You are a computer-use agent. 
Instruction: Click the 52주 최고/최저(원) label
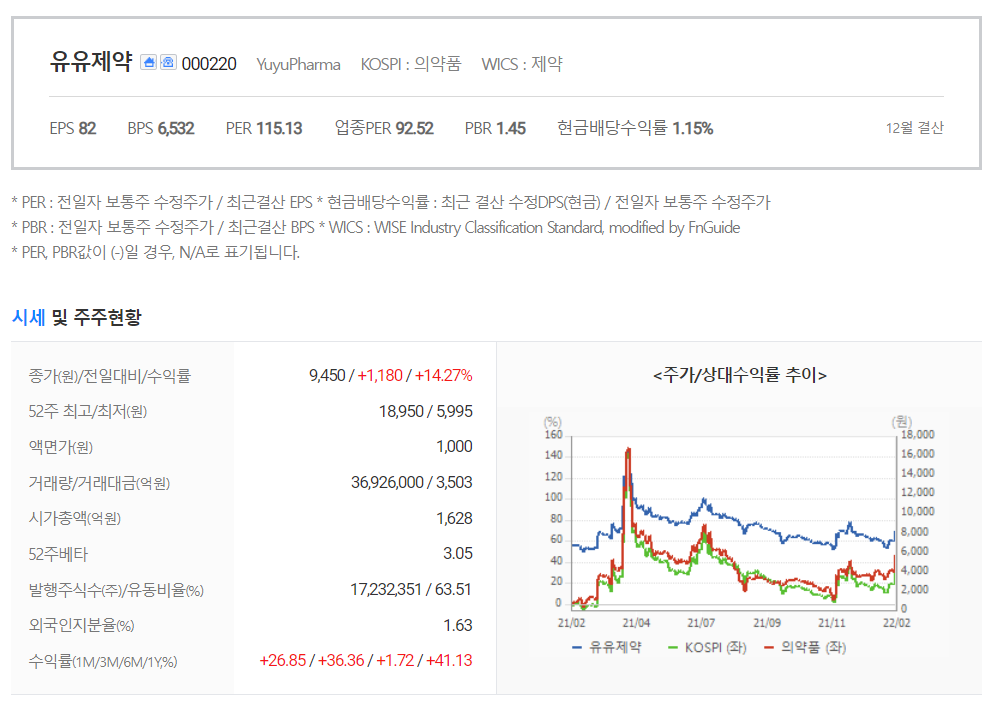pyautogui.click(x=88, y=412)
